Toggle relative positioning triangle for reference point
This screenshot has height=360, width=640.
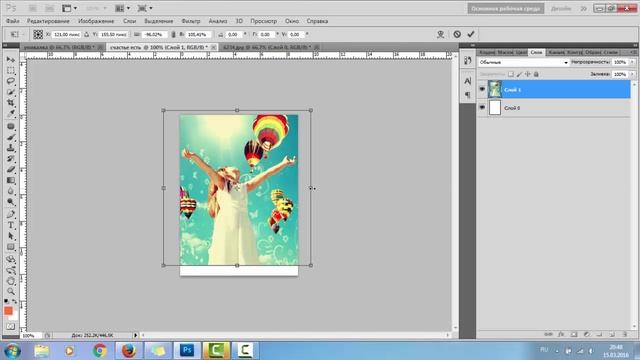[x=87, y=35]
